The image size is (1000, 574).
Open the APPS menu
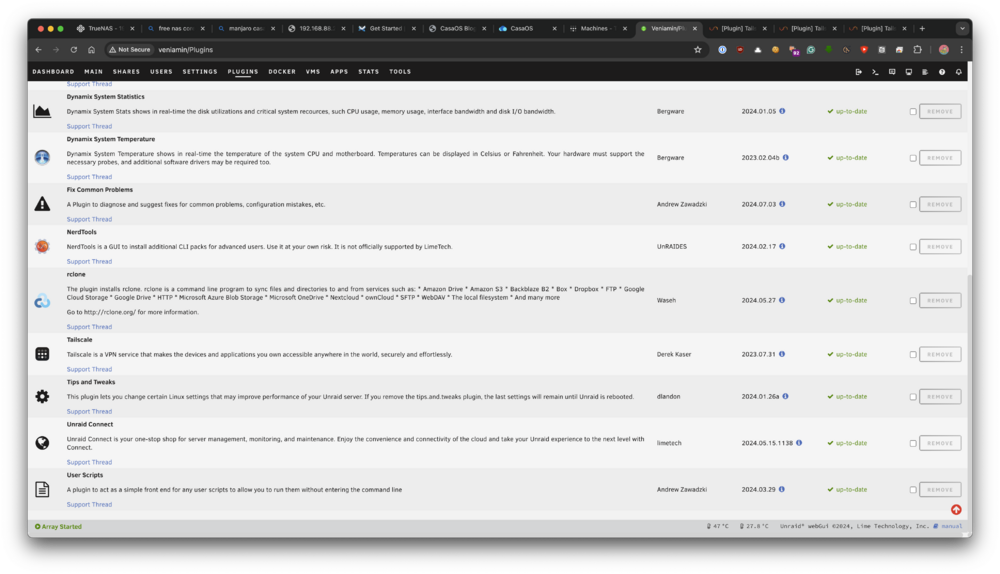339,72
